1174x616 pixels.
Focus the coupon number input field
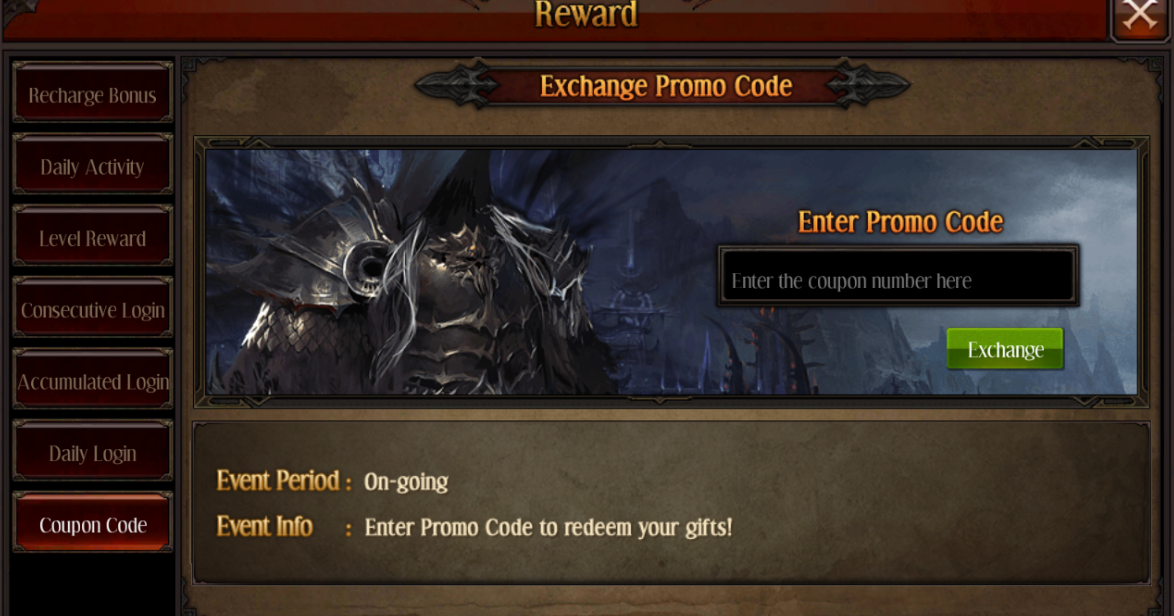tap(898, 276)
